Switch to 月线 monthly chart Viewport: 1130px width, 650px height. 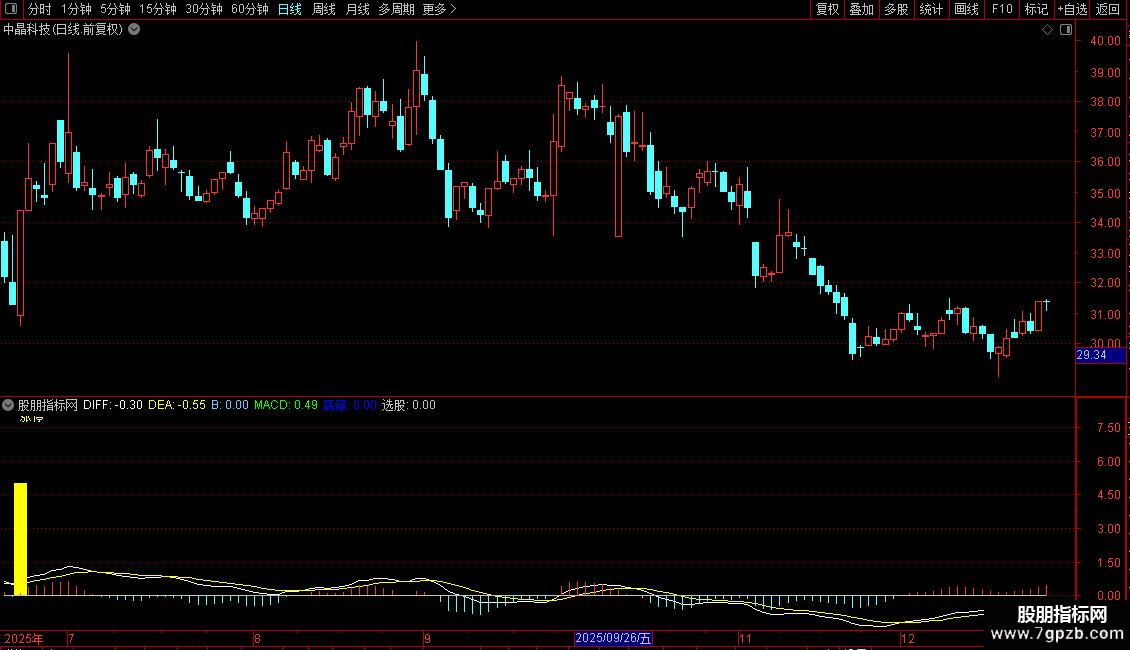pos(357,9)
